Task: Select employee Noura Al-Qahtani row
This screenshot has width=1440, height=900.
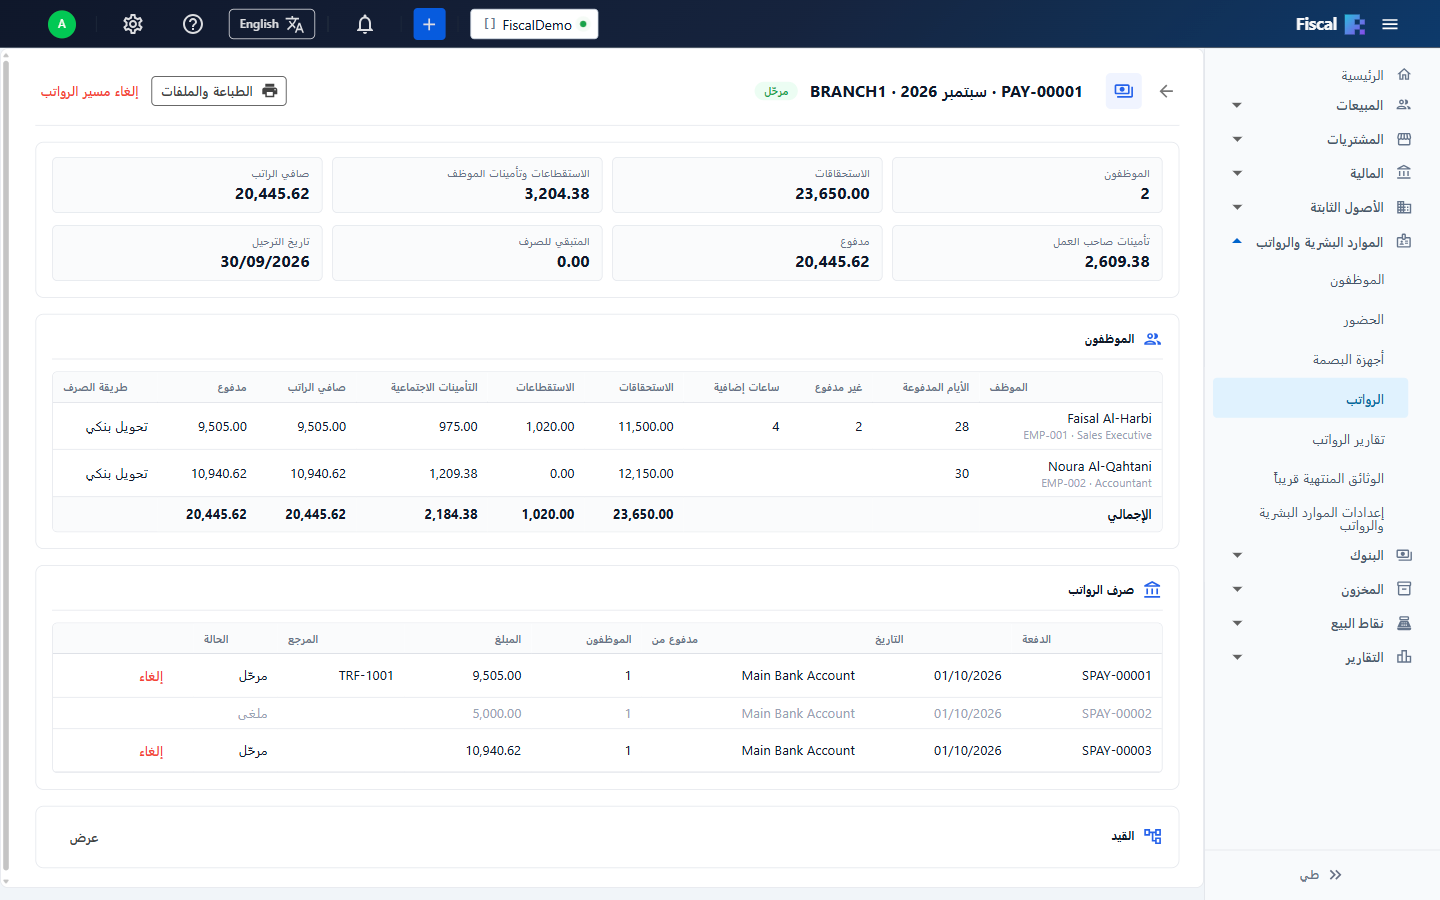Action: tap(607, 474)
